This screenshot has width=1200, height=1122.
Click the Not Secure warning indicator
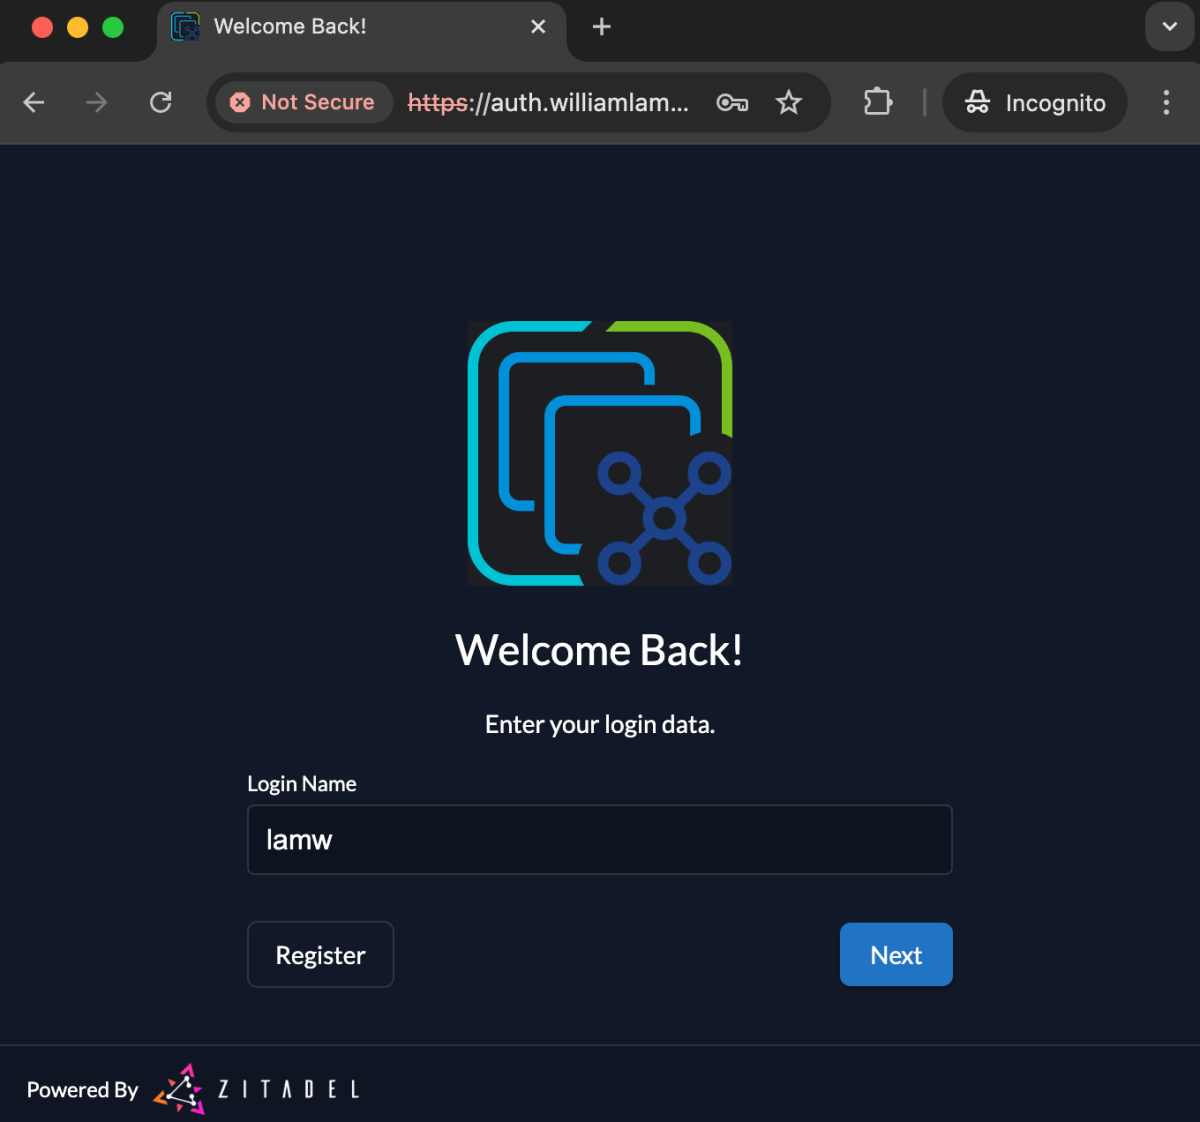[302, 102]
